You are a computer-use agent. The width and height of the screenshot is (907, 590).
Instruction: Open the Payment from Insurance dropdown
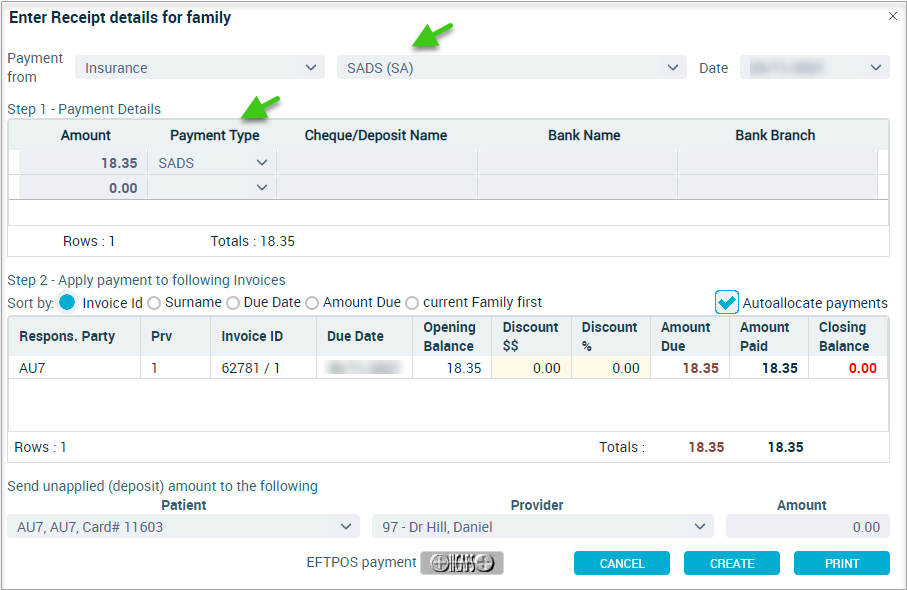200,68
